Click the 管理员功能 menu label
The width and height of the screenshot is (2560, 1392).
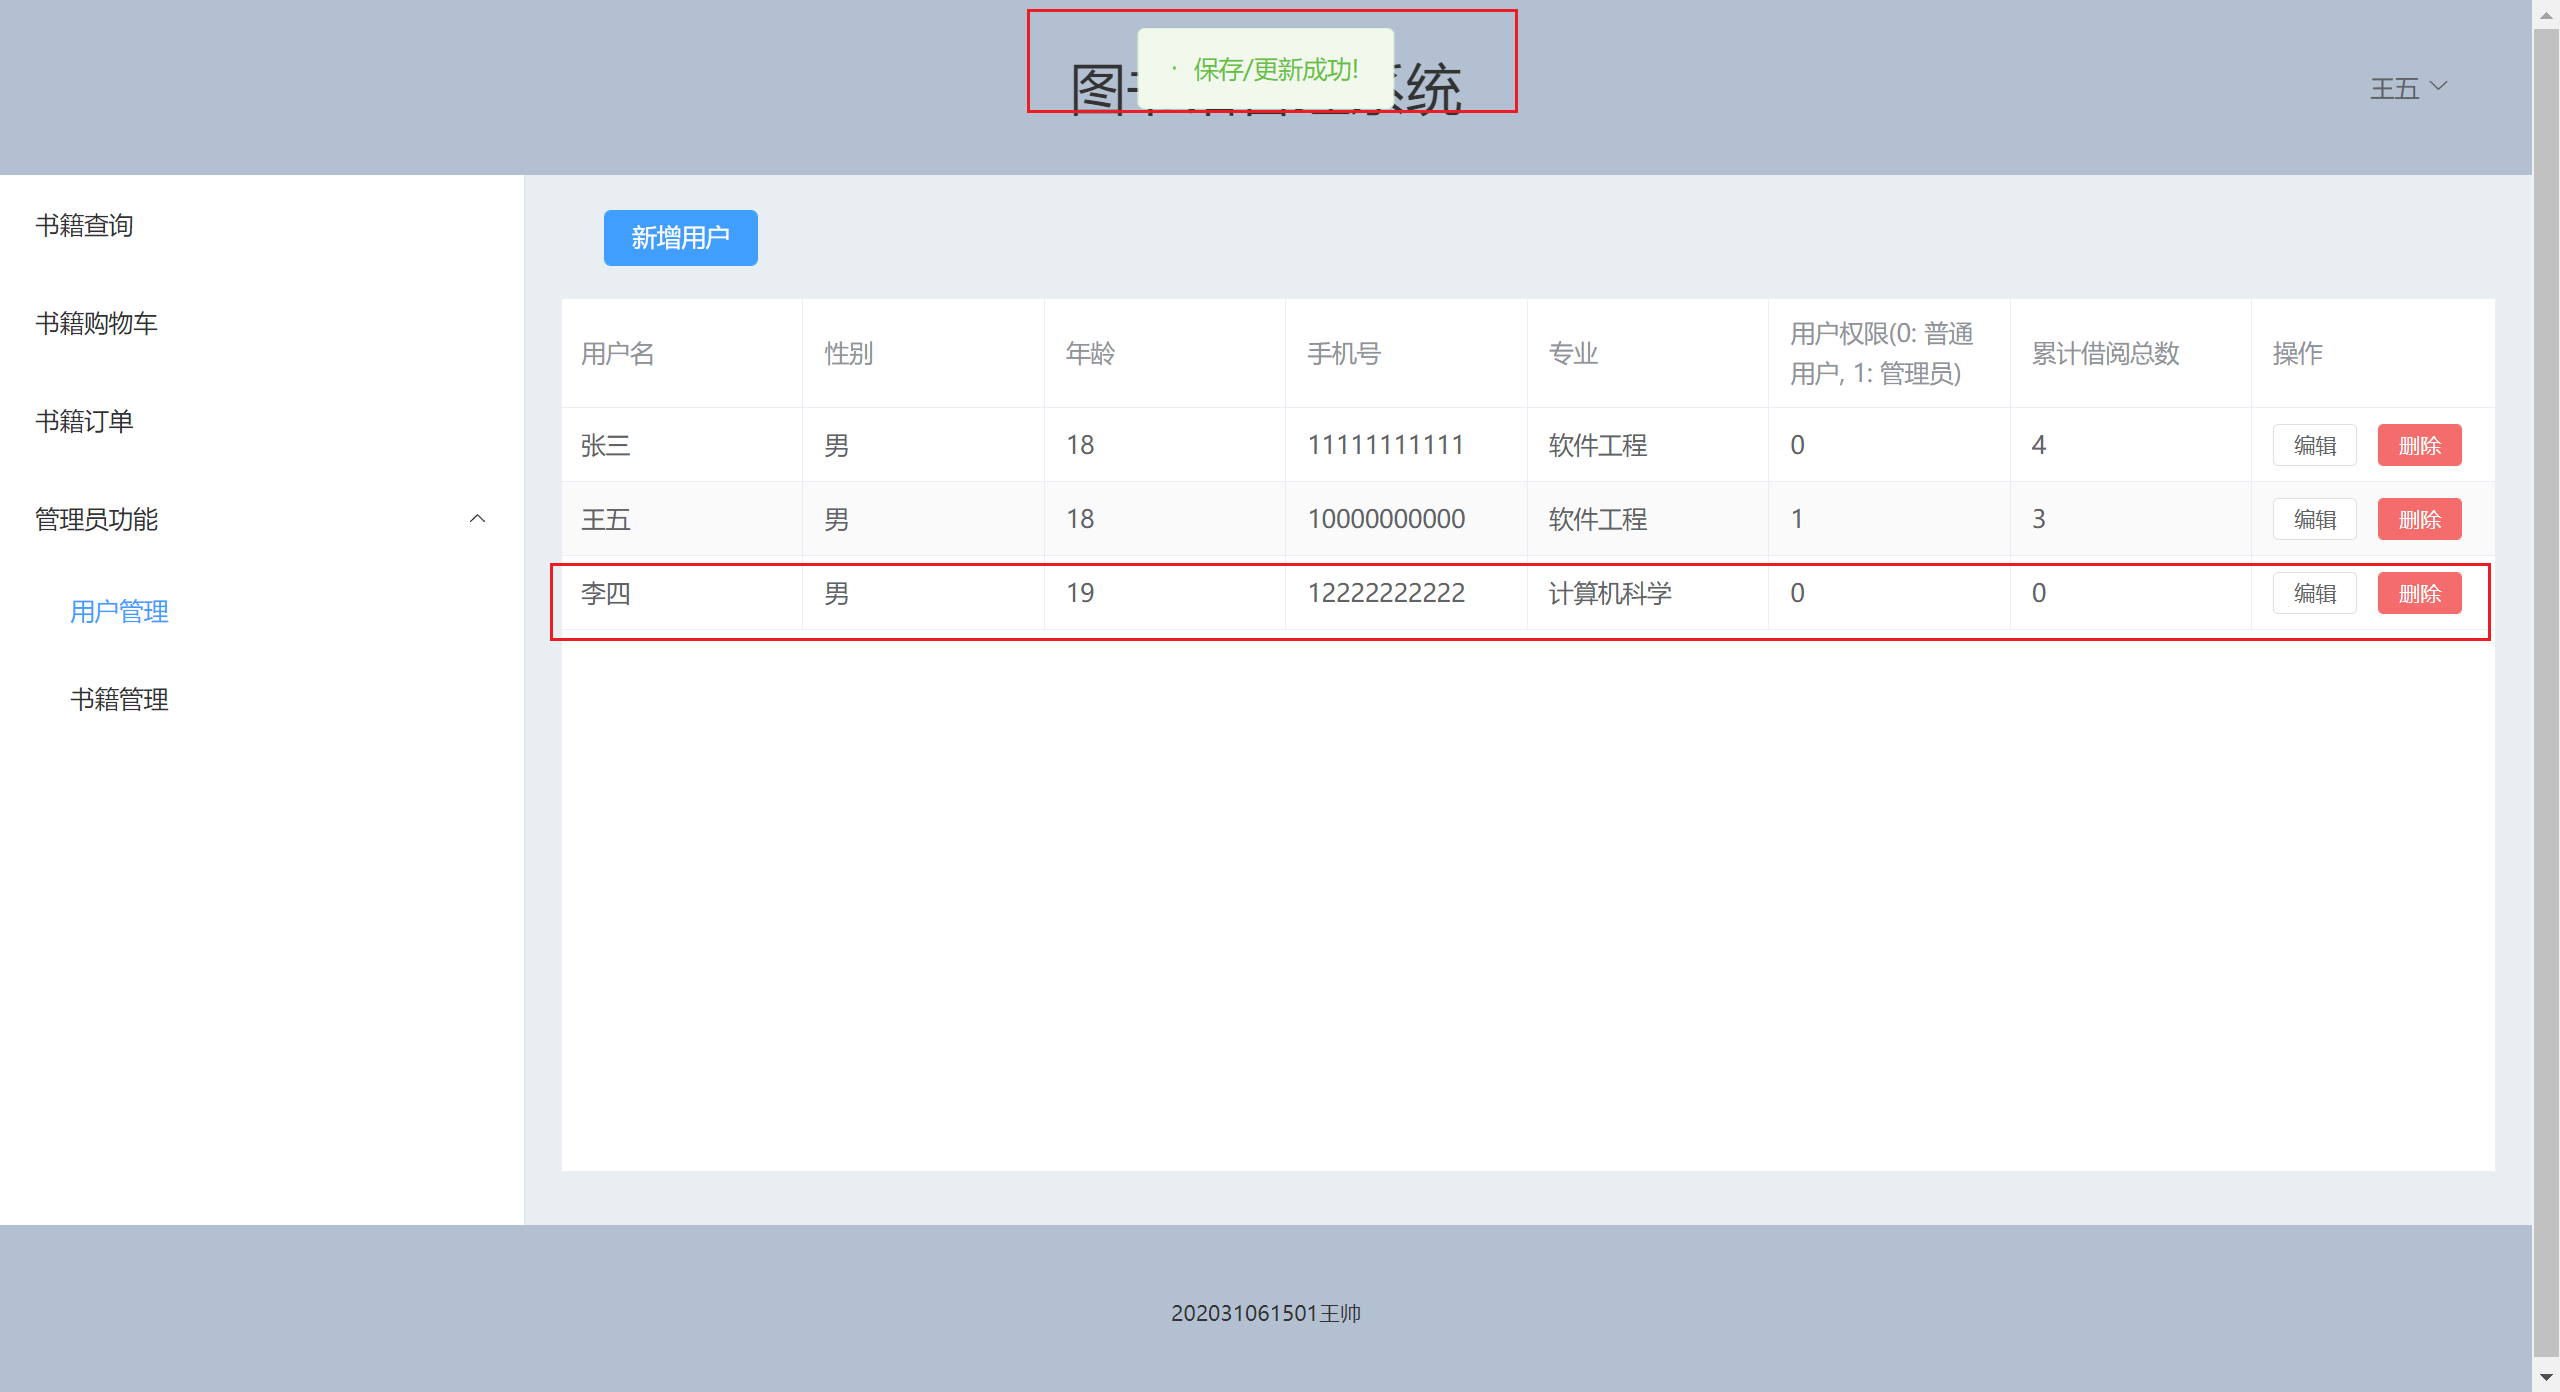(97, 519)
